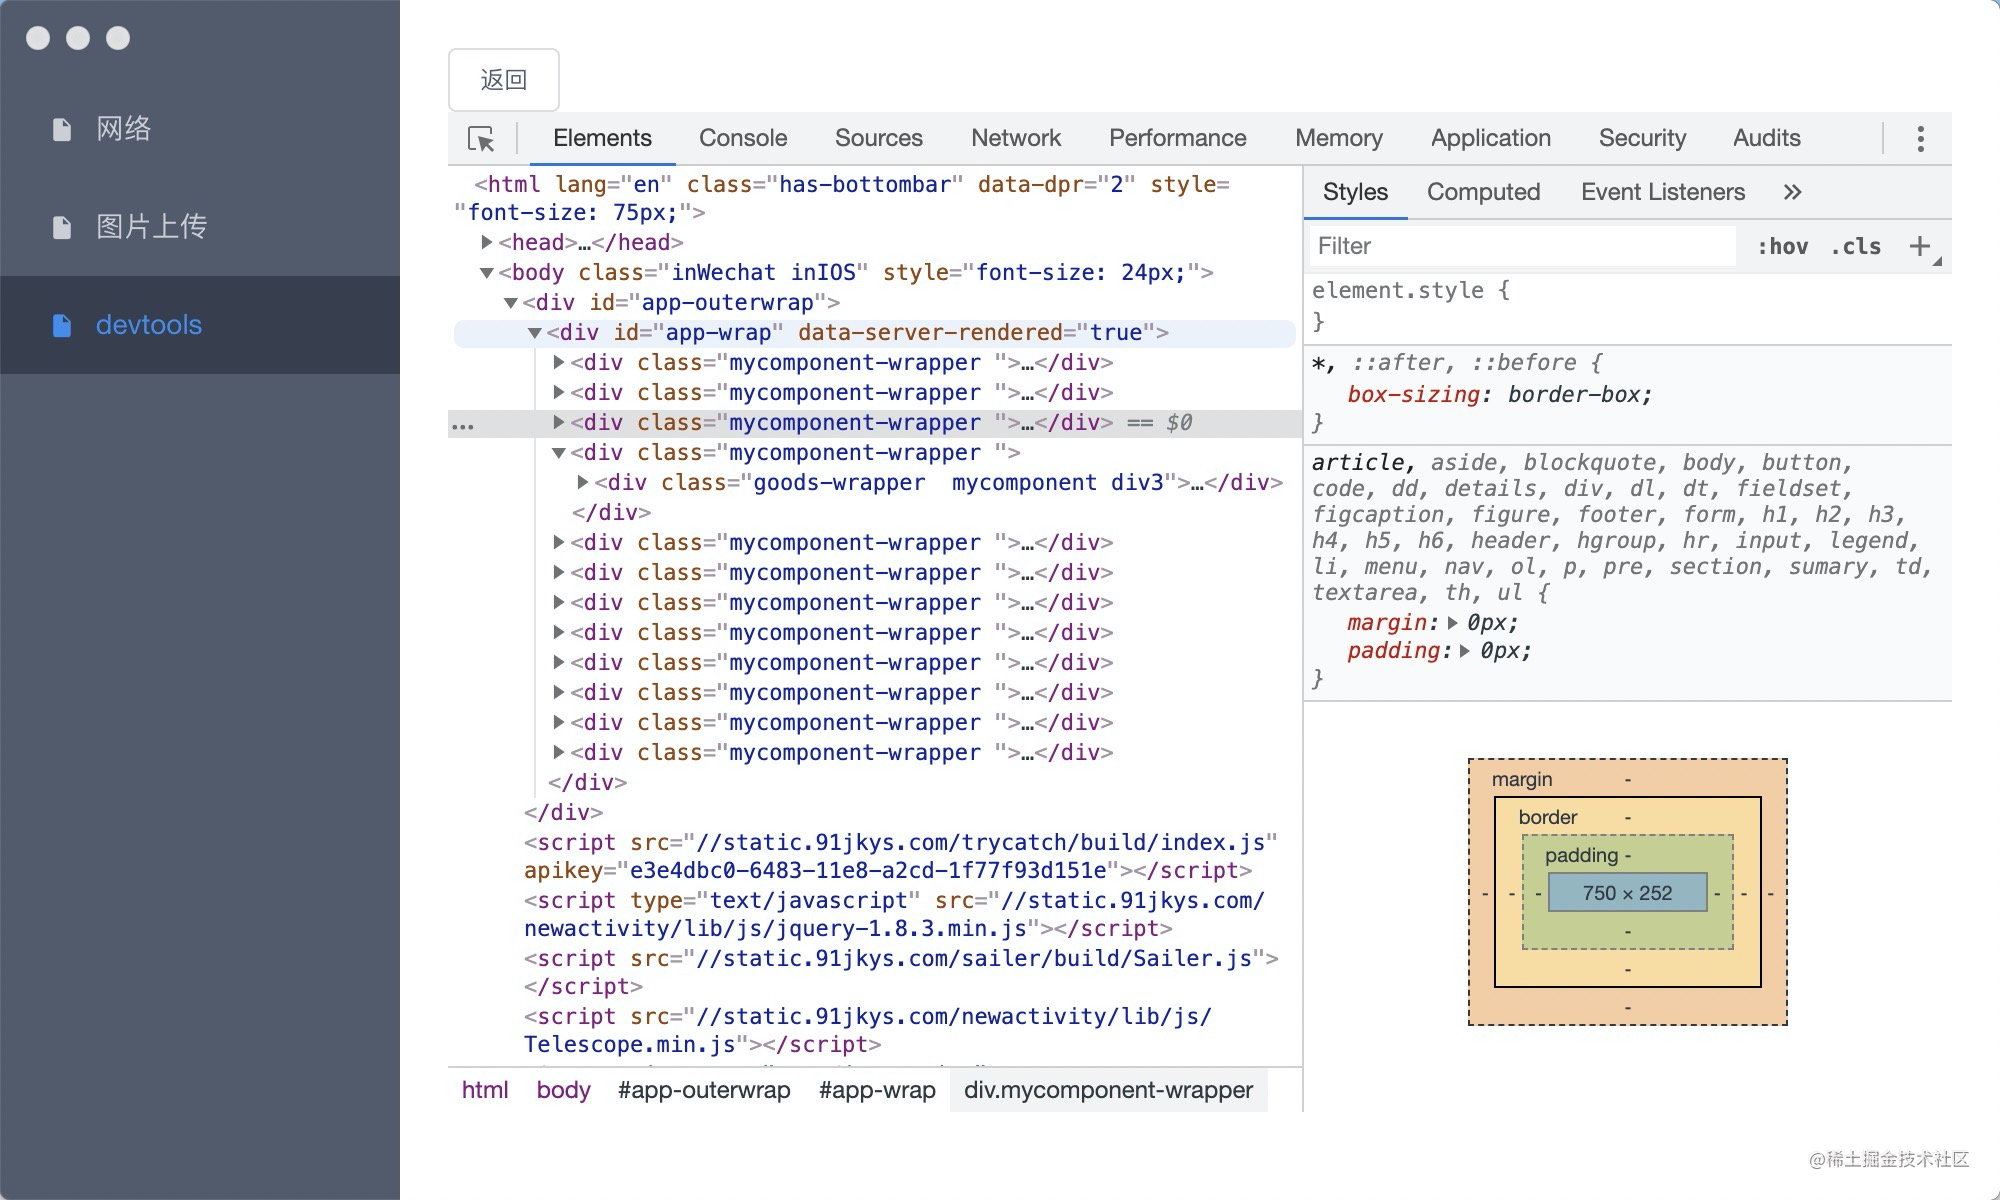Click the margin label in box model

[x=1522, y=779]
